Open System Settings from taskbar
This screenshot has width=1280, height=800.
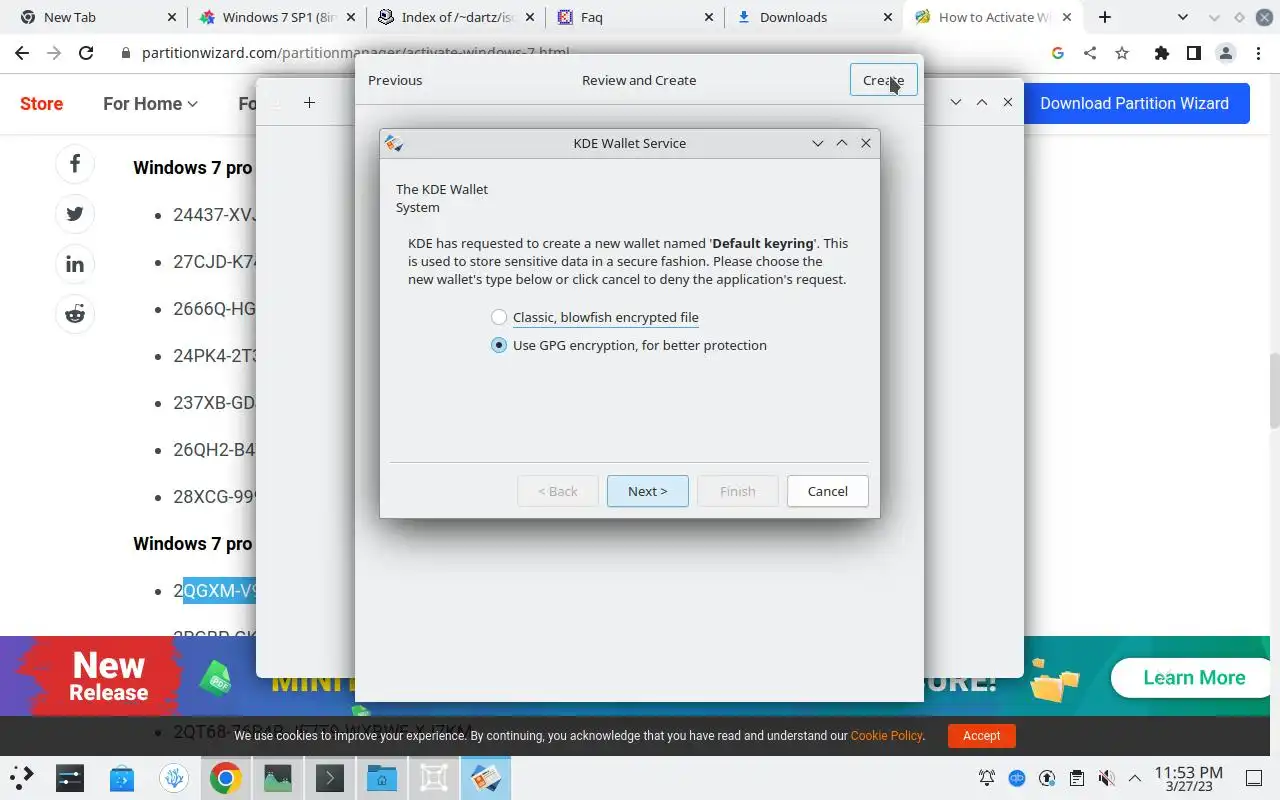tap(70, 777)
